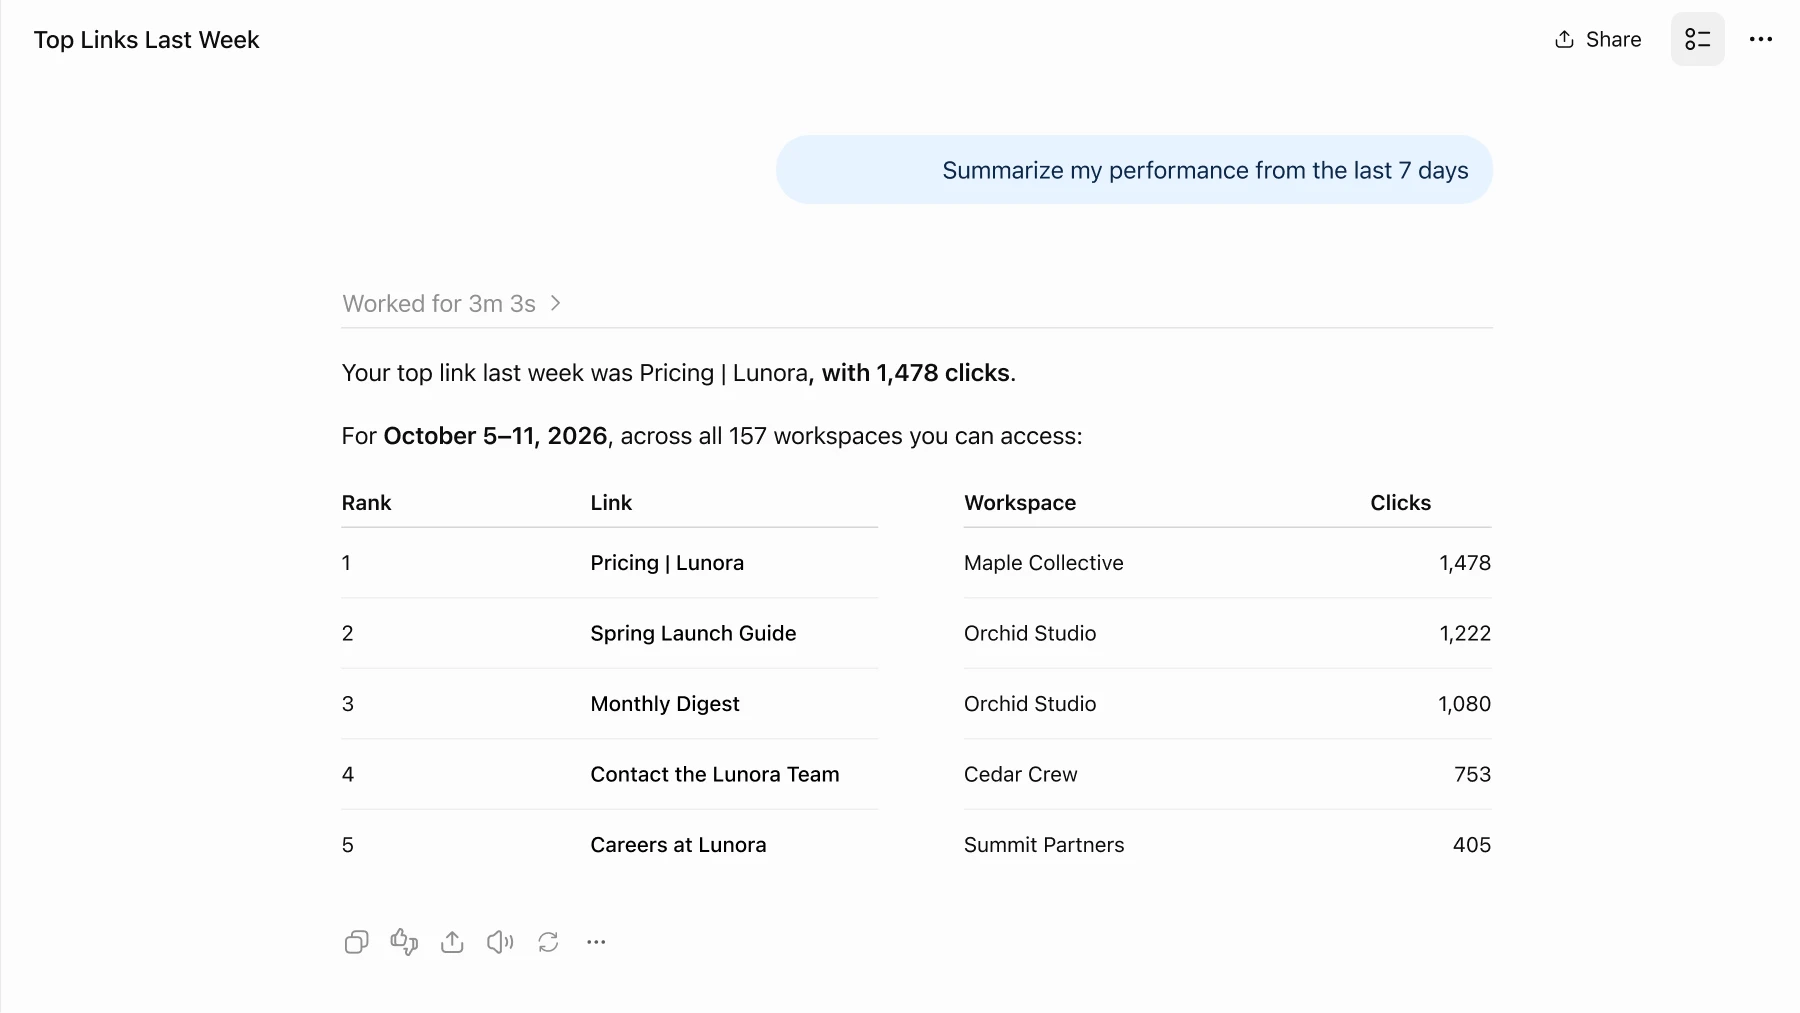Click the 'Cedar Crew' workspace cell
Screen dimensions: 1800x1013
tap(1021, 775)
